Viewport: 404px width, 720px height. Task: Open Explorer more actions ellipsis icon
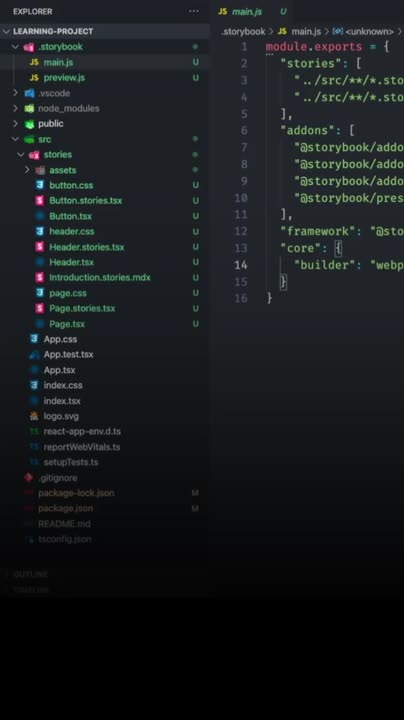[194, 11]
